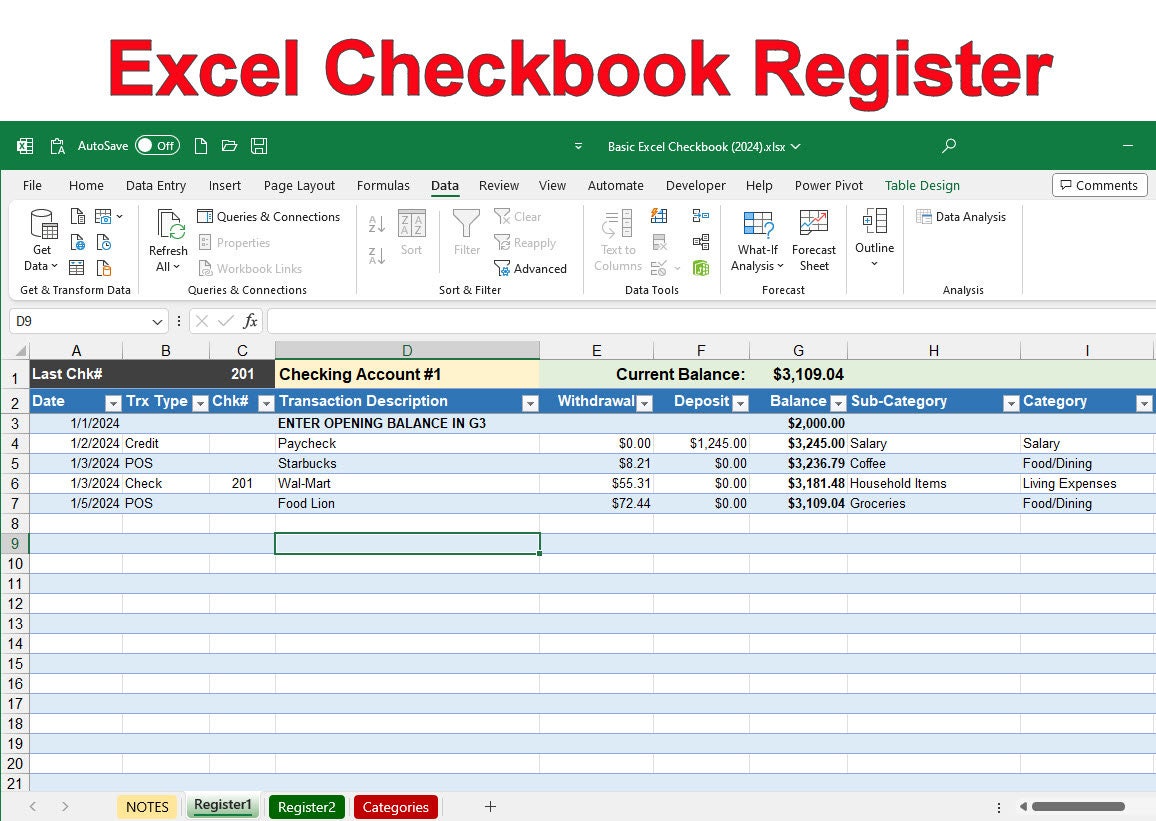This screenshot has height=821, width=1156.
Task: Open the Balance column filter dropdown
Action: click(838, 401)
